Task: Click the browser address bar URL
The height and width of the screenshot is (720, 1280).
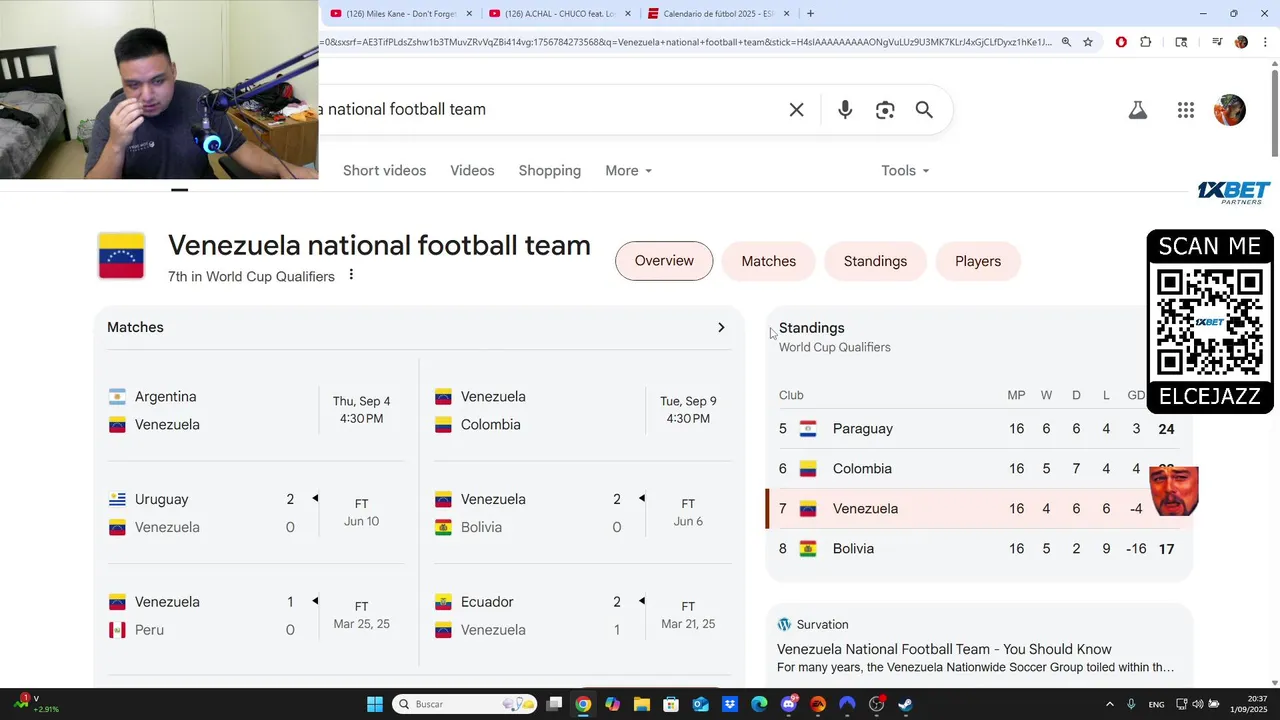Action: click(686, 42)
